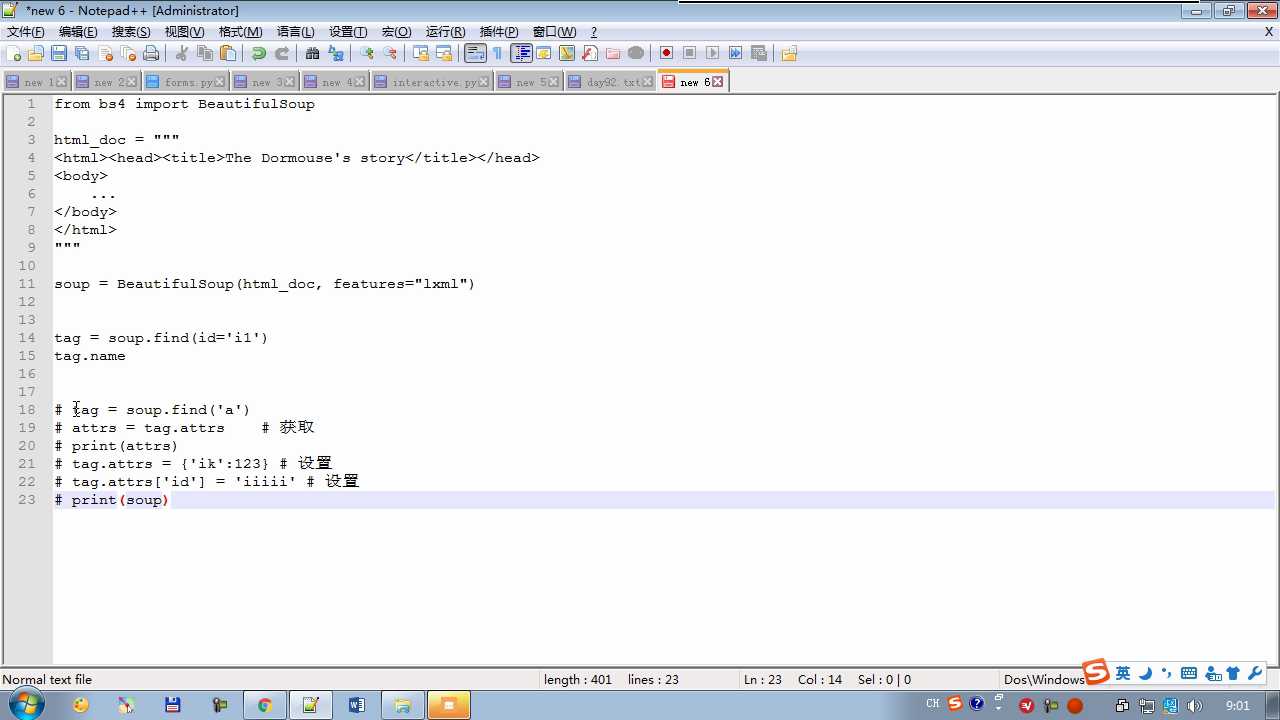Screen dimensions: 1280x720
Task: Toggle show all characters pilcrow icon
Action: pos(498,53)
